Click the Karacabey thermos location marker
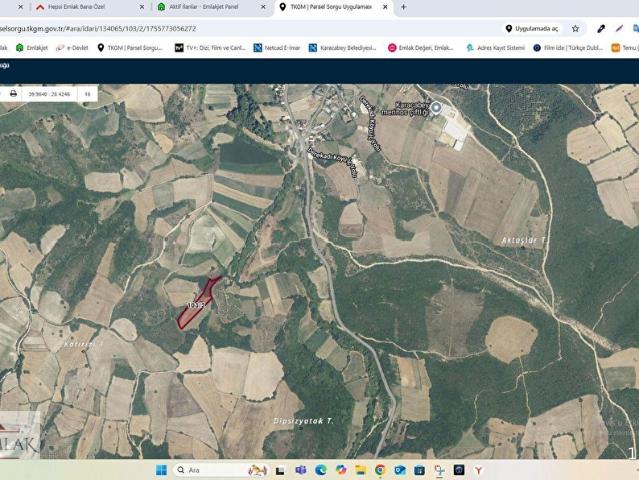 point(435,107)
